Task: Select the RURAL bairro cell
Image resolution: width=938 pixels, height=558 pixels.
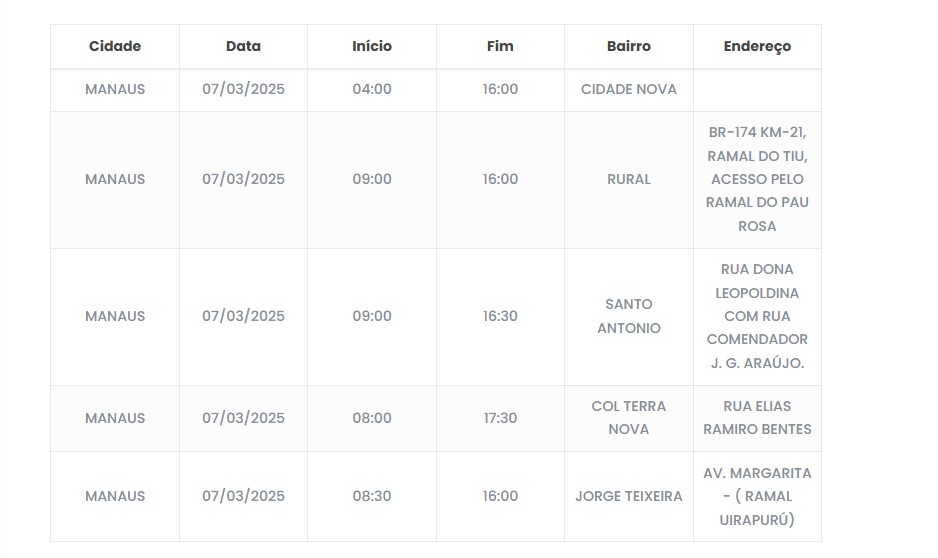Action: coord(628,179)
